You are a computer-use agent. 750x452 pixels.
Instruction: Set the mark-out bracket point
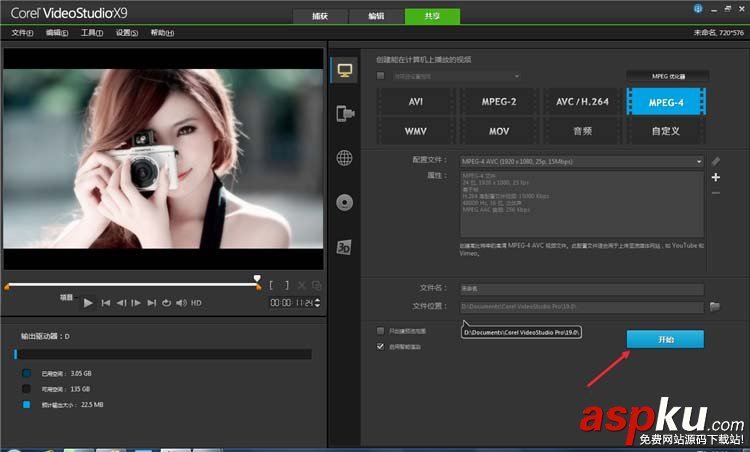pos(287,286)
